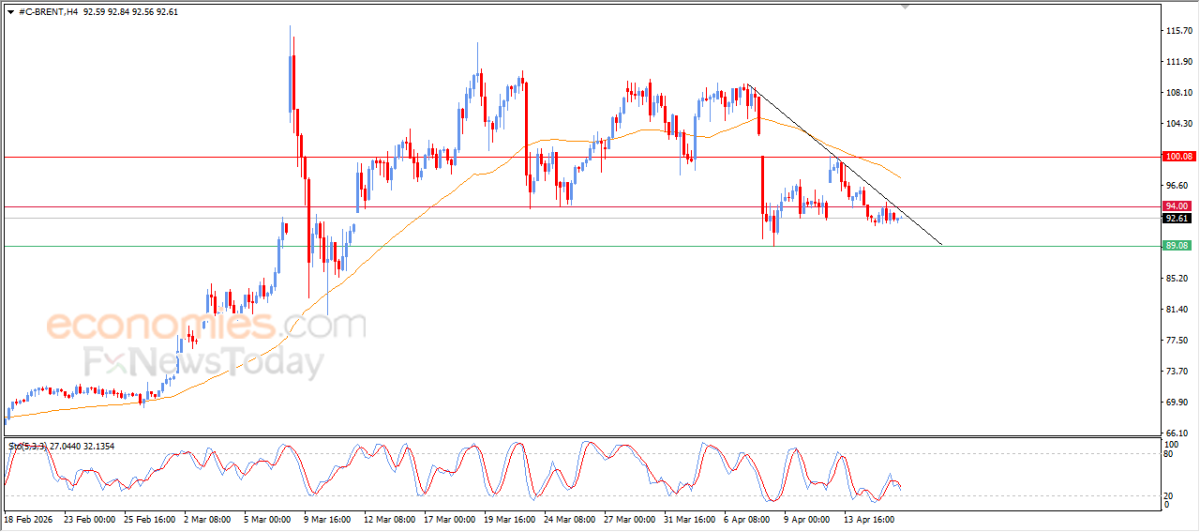Viewport: 1200px width, 532px height.
Task: Click the black 92.61 current price tag
Action: 1175,218
